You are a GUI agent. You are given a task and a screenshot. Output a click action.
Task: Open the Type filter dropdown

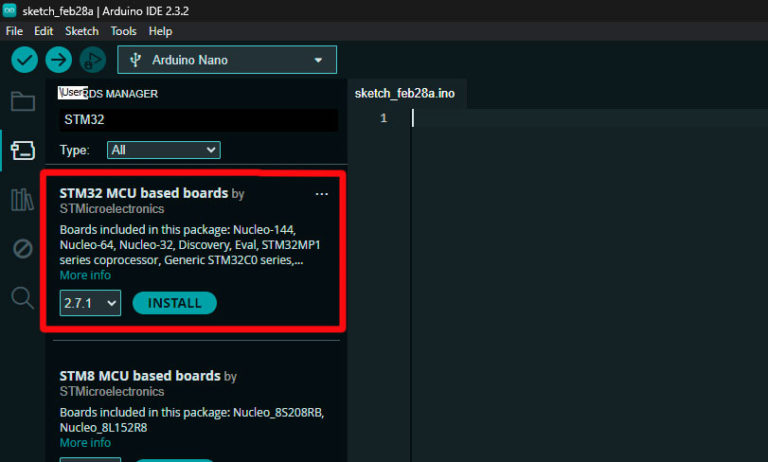point(163,150)
